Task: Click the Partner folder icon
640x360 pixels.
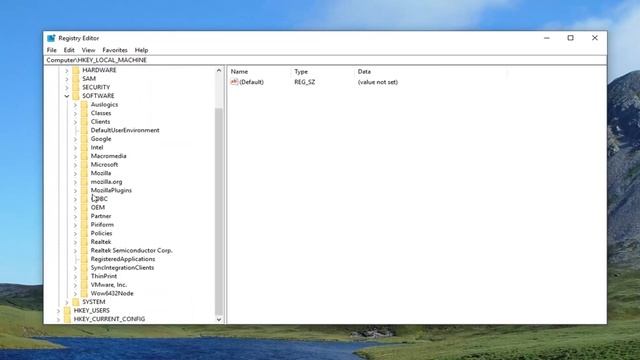Action: [x=84, y=216]
